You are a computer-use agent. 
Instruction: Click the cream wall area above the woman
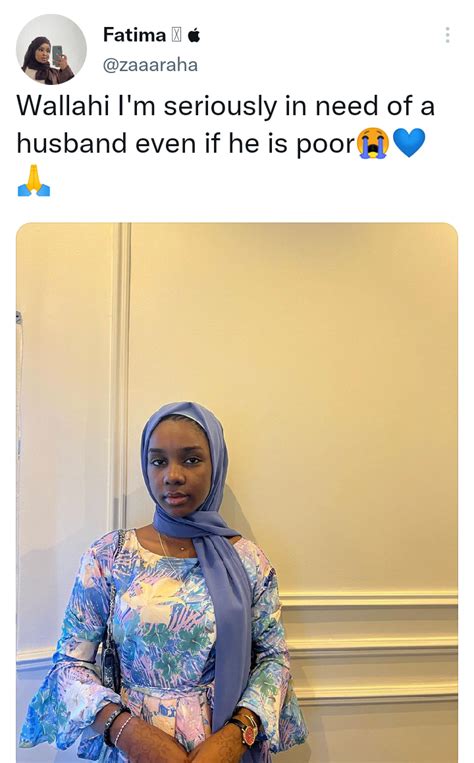pyautogui.click(x=292, y=311)
